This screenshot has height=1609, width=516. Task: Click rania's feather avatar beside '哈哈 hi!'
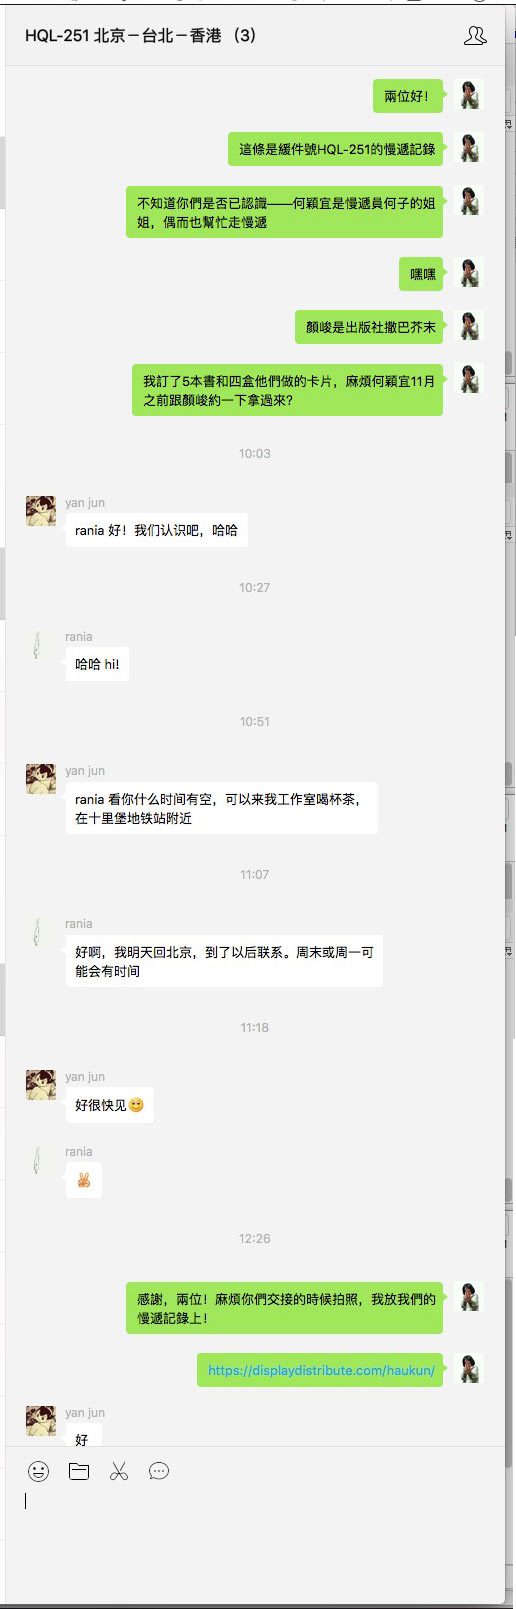pos(41,644)
